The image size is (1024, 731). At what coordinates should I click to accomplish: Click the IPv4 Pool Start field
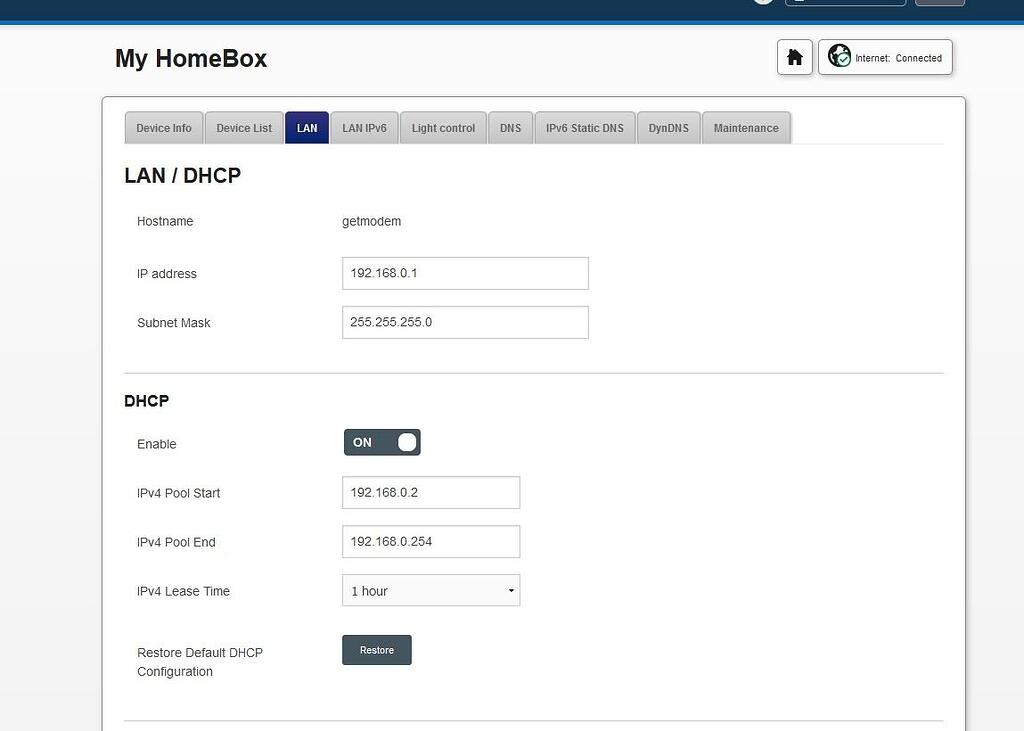click(x=430, y=492)
